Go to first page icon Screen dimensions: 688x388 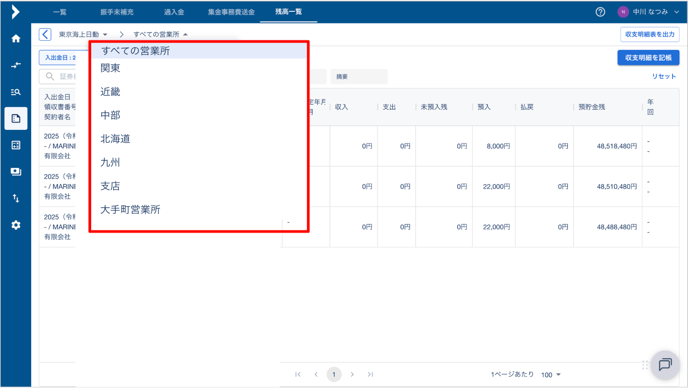298,374
